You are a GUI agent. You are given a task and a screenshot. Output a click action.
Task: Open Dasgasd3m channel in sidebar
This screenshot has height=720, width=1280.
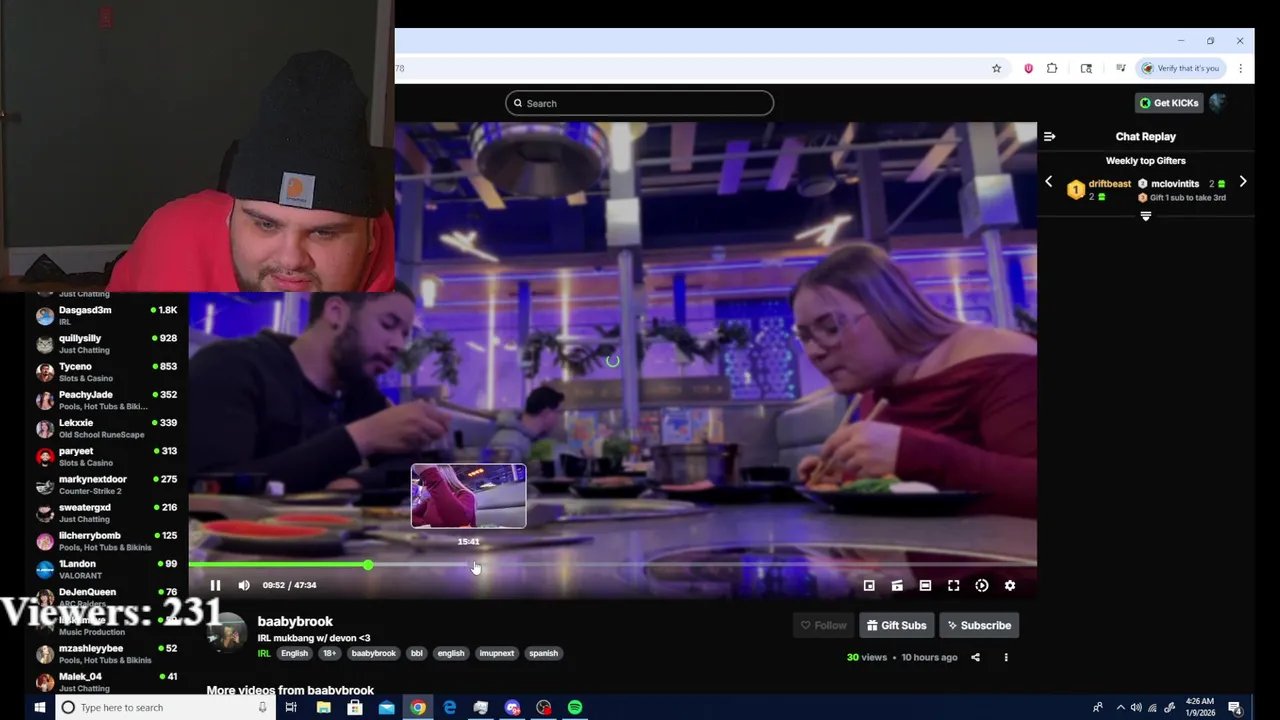click(107, 315)
